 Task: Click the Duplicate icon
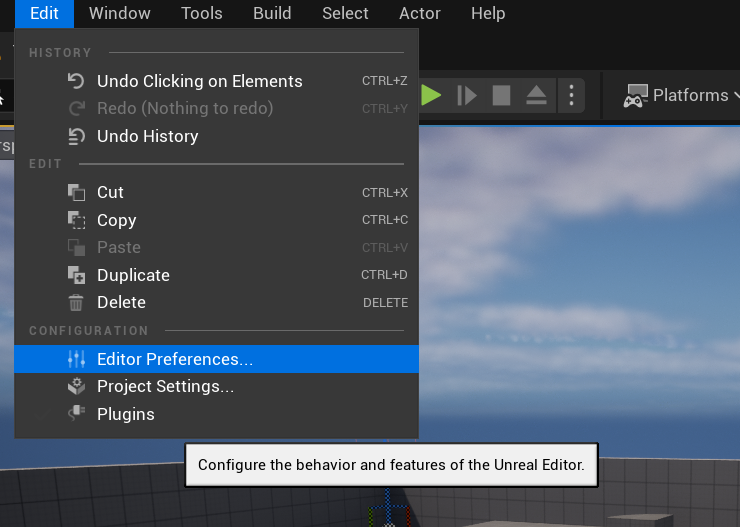(x=76, y=275)
